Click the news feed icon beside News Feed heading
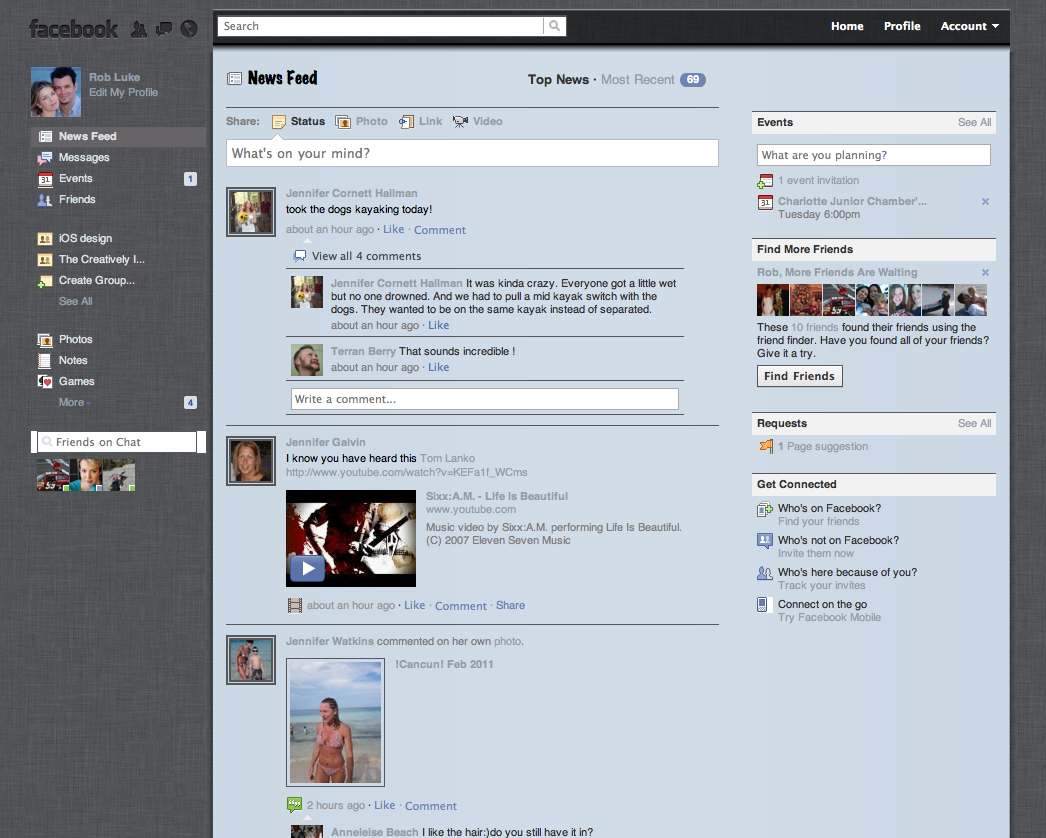The height and width of the screenshot is (838, 1046). [x=234, y=79]
